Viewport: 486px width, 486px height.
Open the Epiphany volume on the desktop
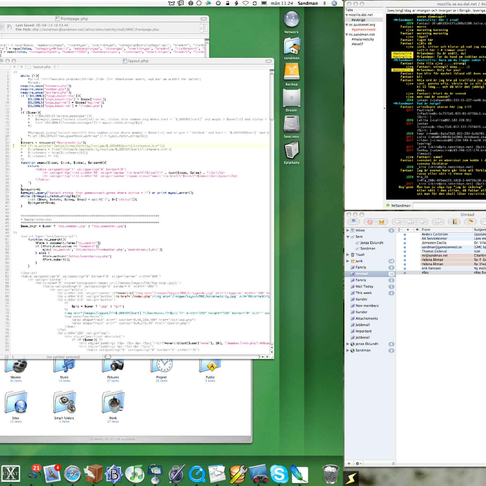click(292, 150)
